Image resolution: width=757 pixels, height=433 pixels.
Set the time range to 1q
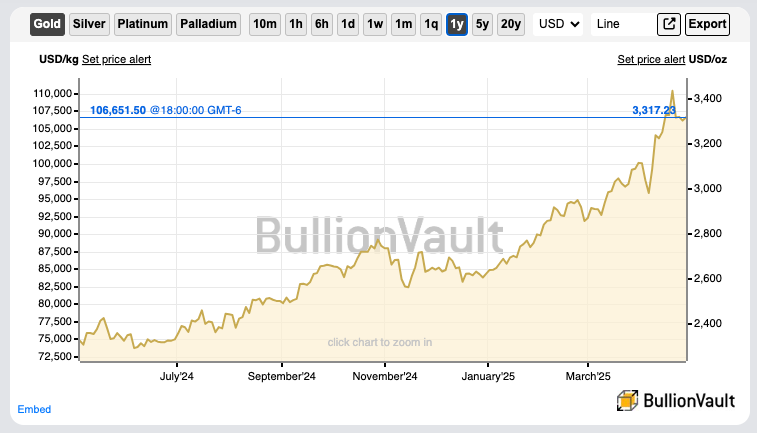click(x=431, y=24)
